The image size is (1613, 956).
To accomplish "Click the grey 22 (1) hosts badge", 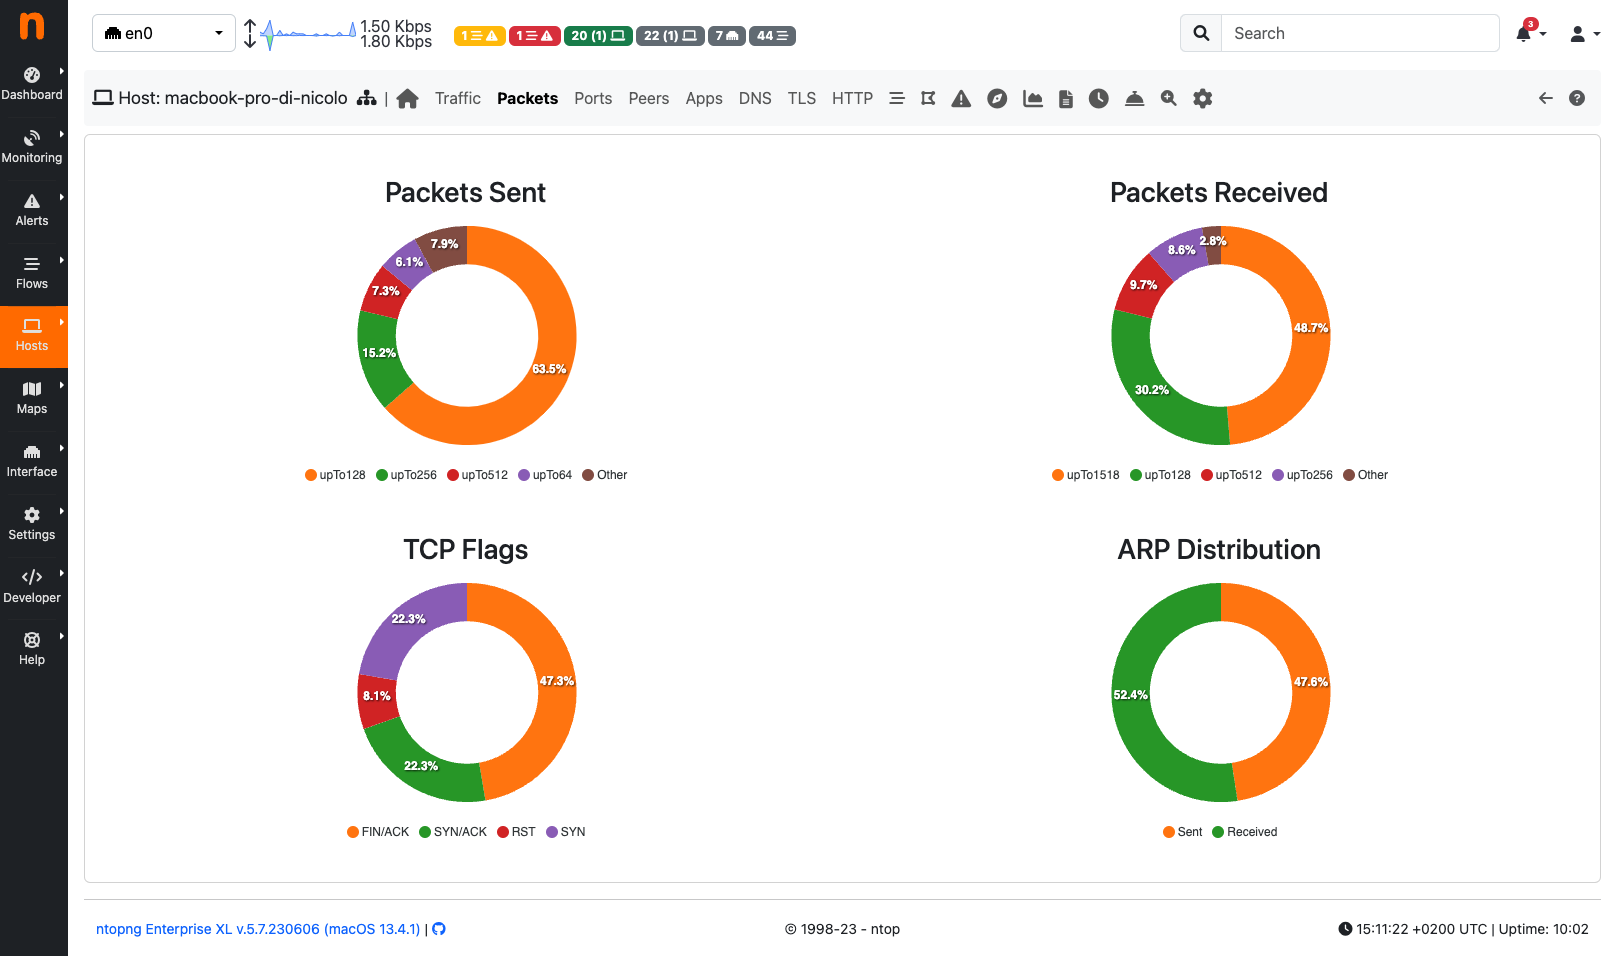I will tap(670, 36).
